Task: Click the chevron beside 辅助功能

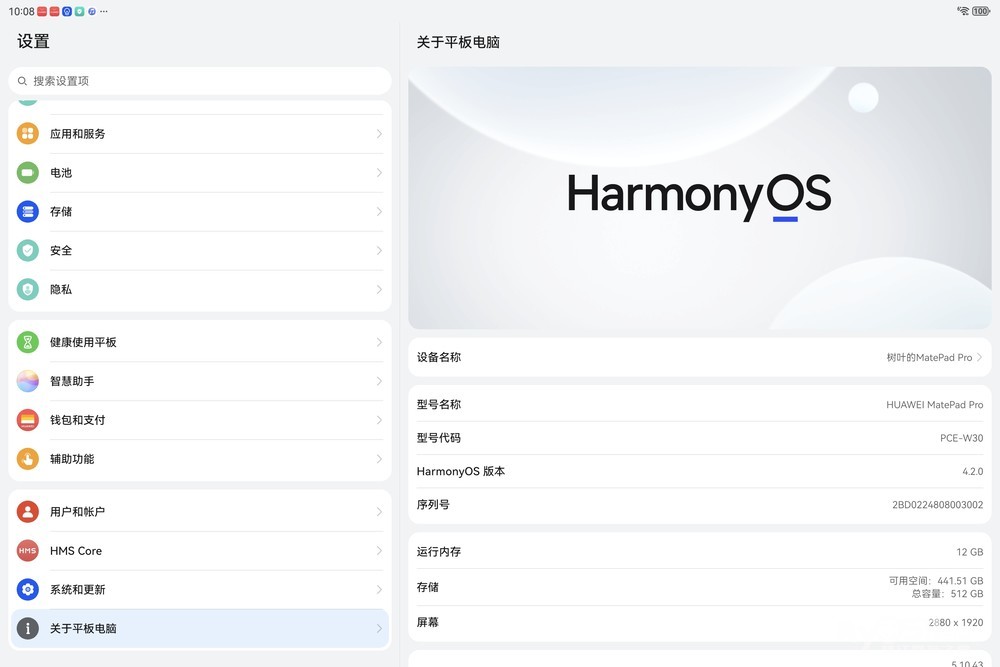Action: pos(379,459)
